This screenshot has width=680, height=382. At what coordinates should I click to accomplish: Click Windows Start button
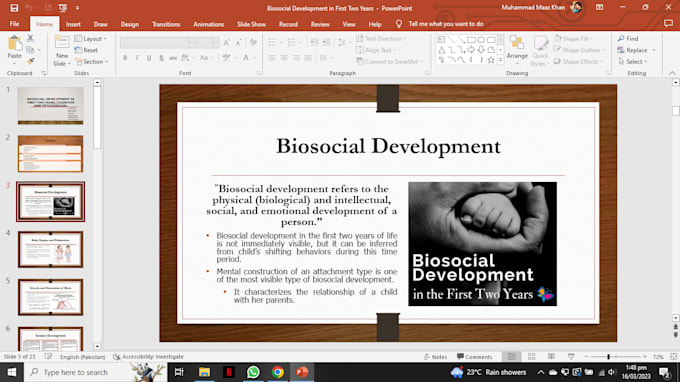12,372
